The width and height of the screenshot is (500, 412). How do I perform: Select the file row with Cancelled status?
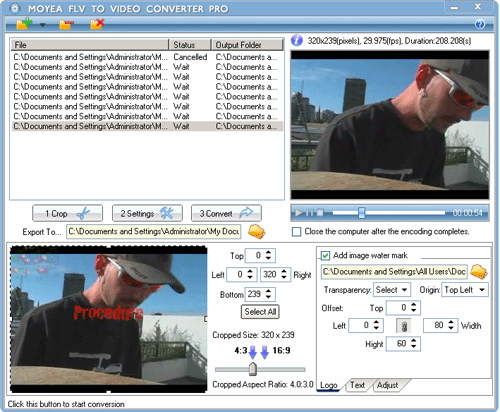[x=147, y=57]
